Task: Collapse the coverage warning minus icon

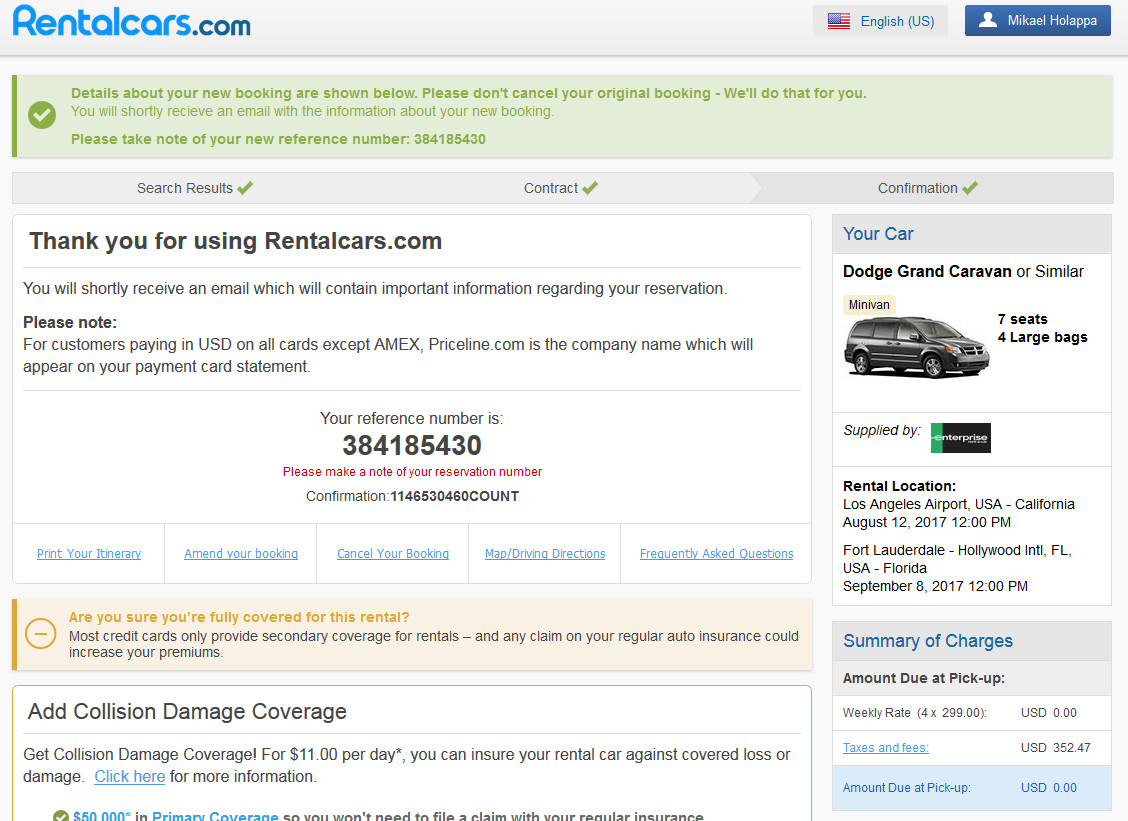Action: 41,634
